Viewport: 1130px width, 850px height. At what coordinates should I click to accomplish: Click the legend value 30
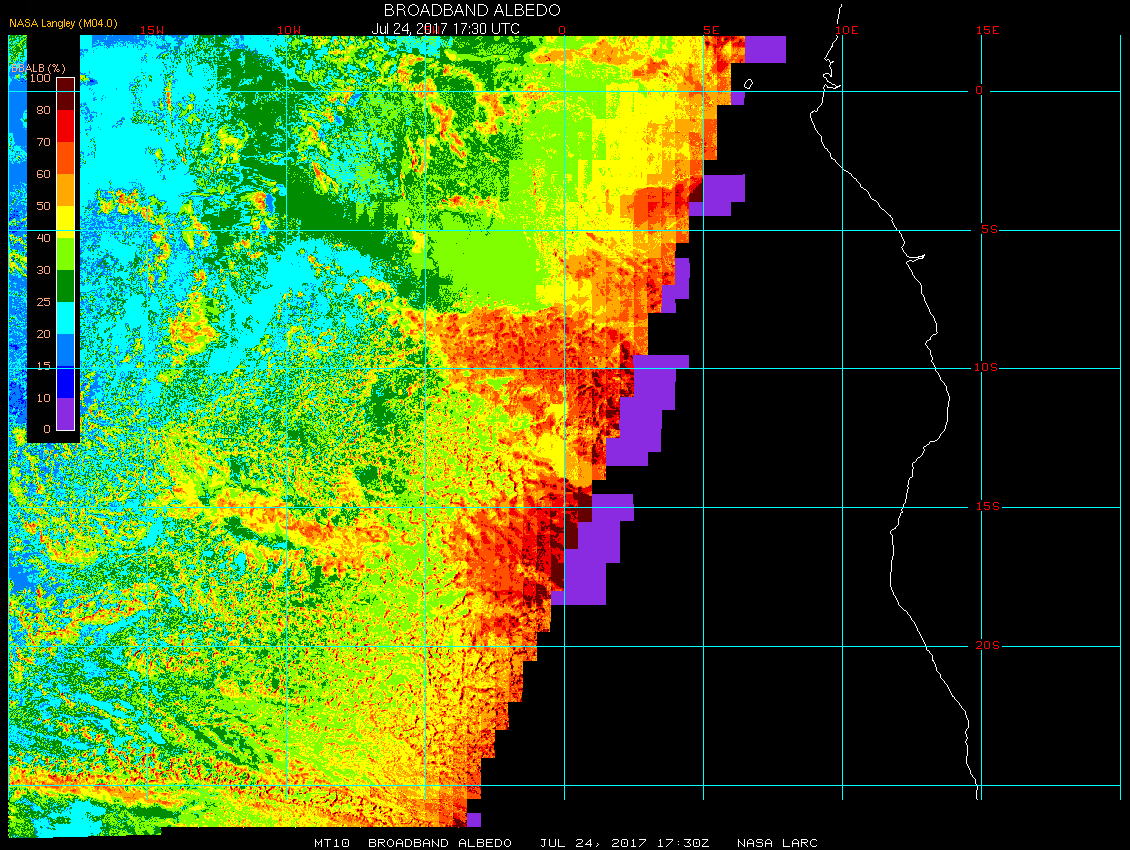43,270
